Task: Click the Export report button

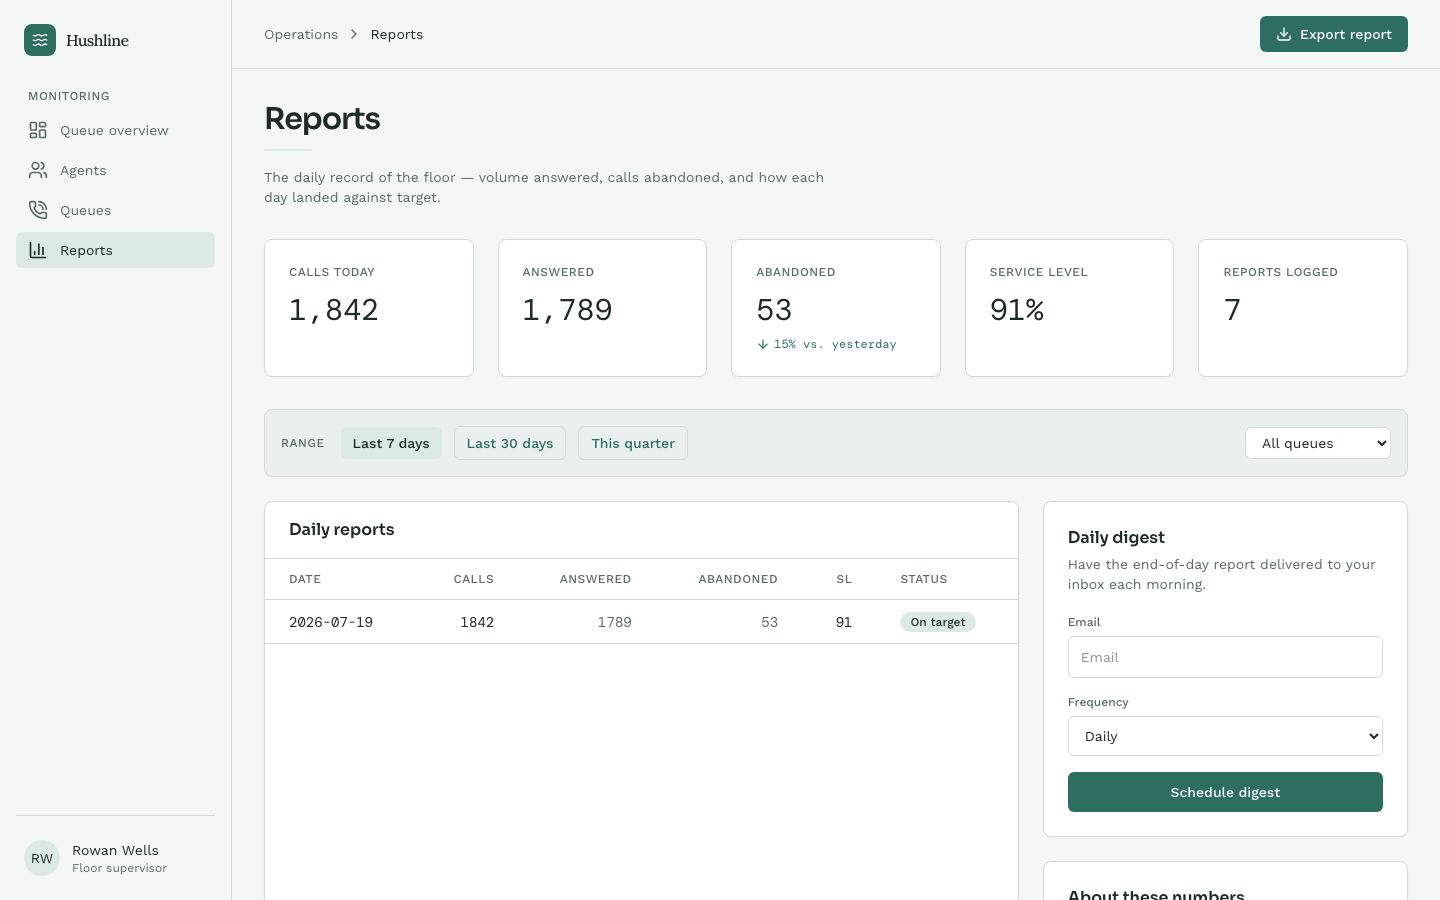Action: pyautogui.click(x=1334, y=34)
